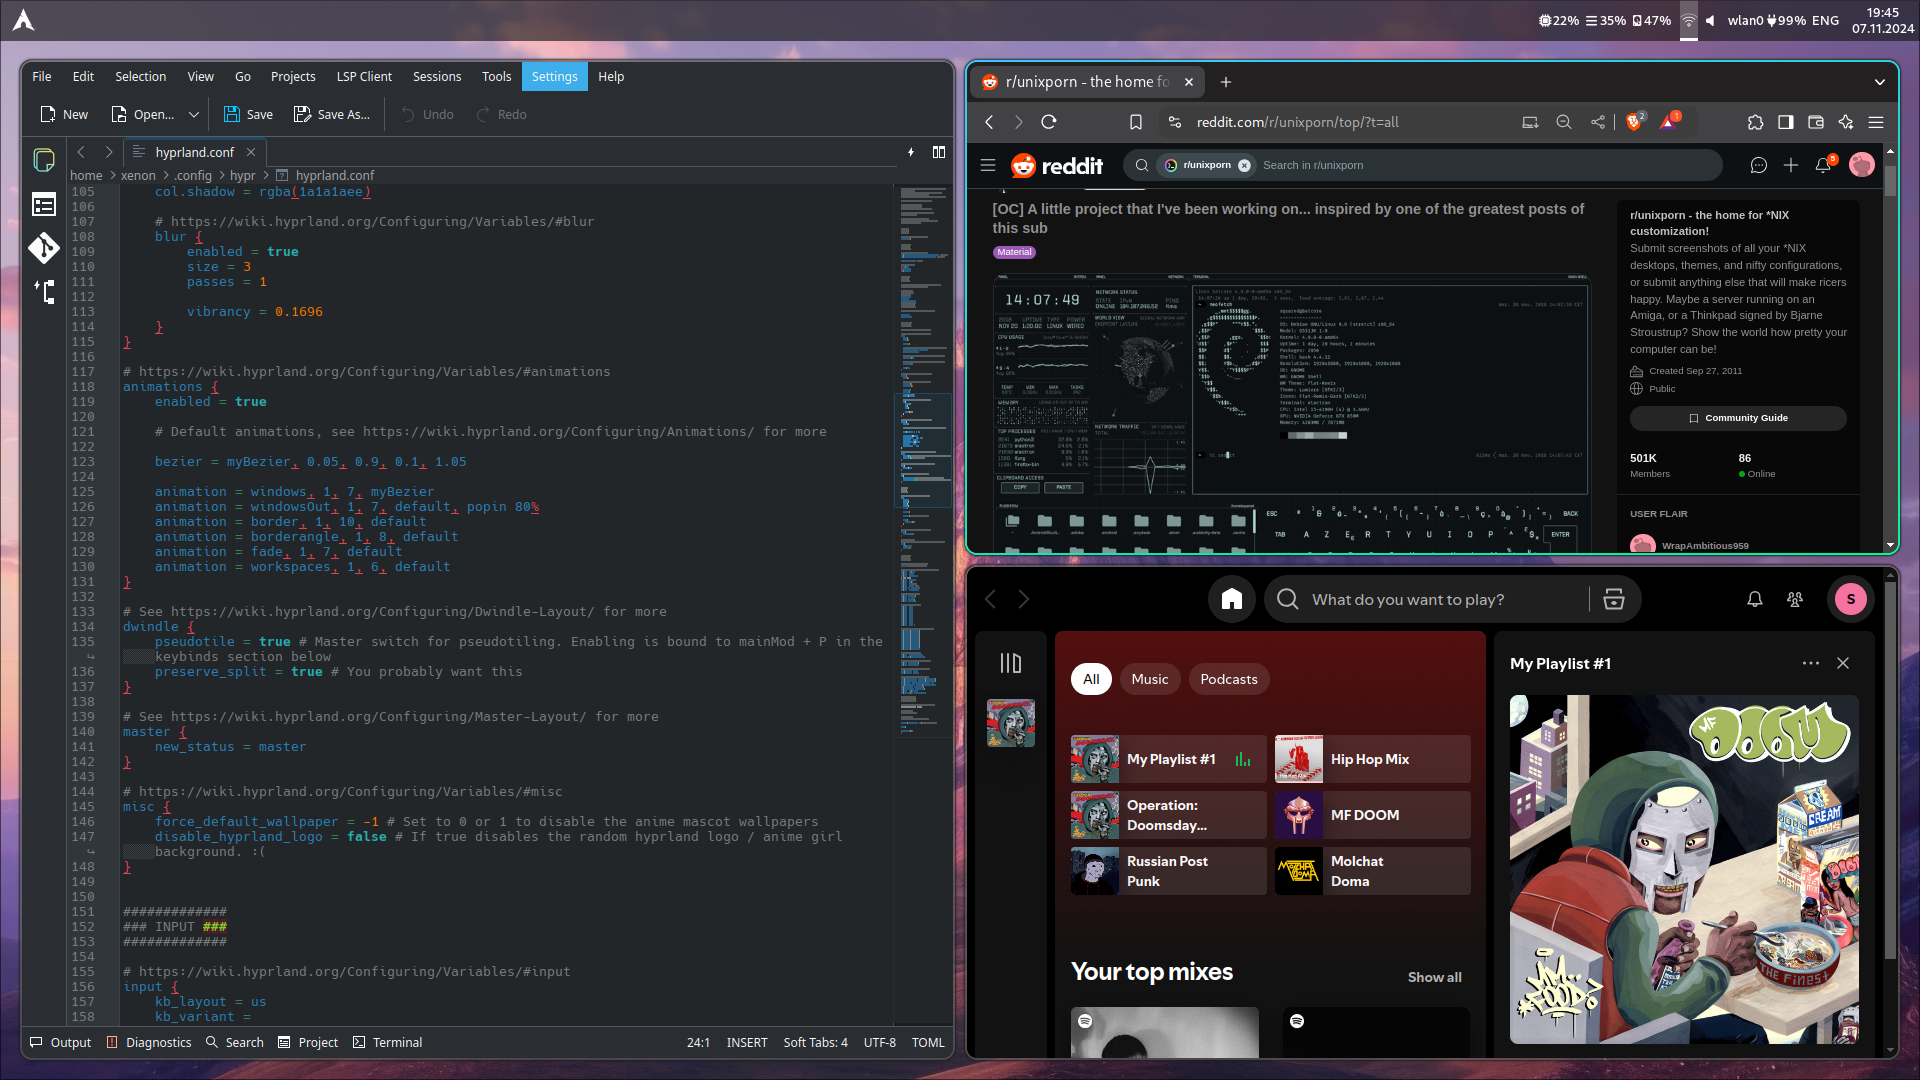Bookmark the current Reddit page
Viewport: 1920px width, 1080px height.
coord(1136,122)
